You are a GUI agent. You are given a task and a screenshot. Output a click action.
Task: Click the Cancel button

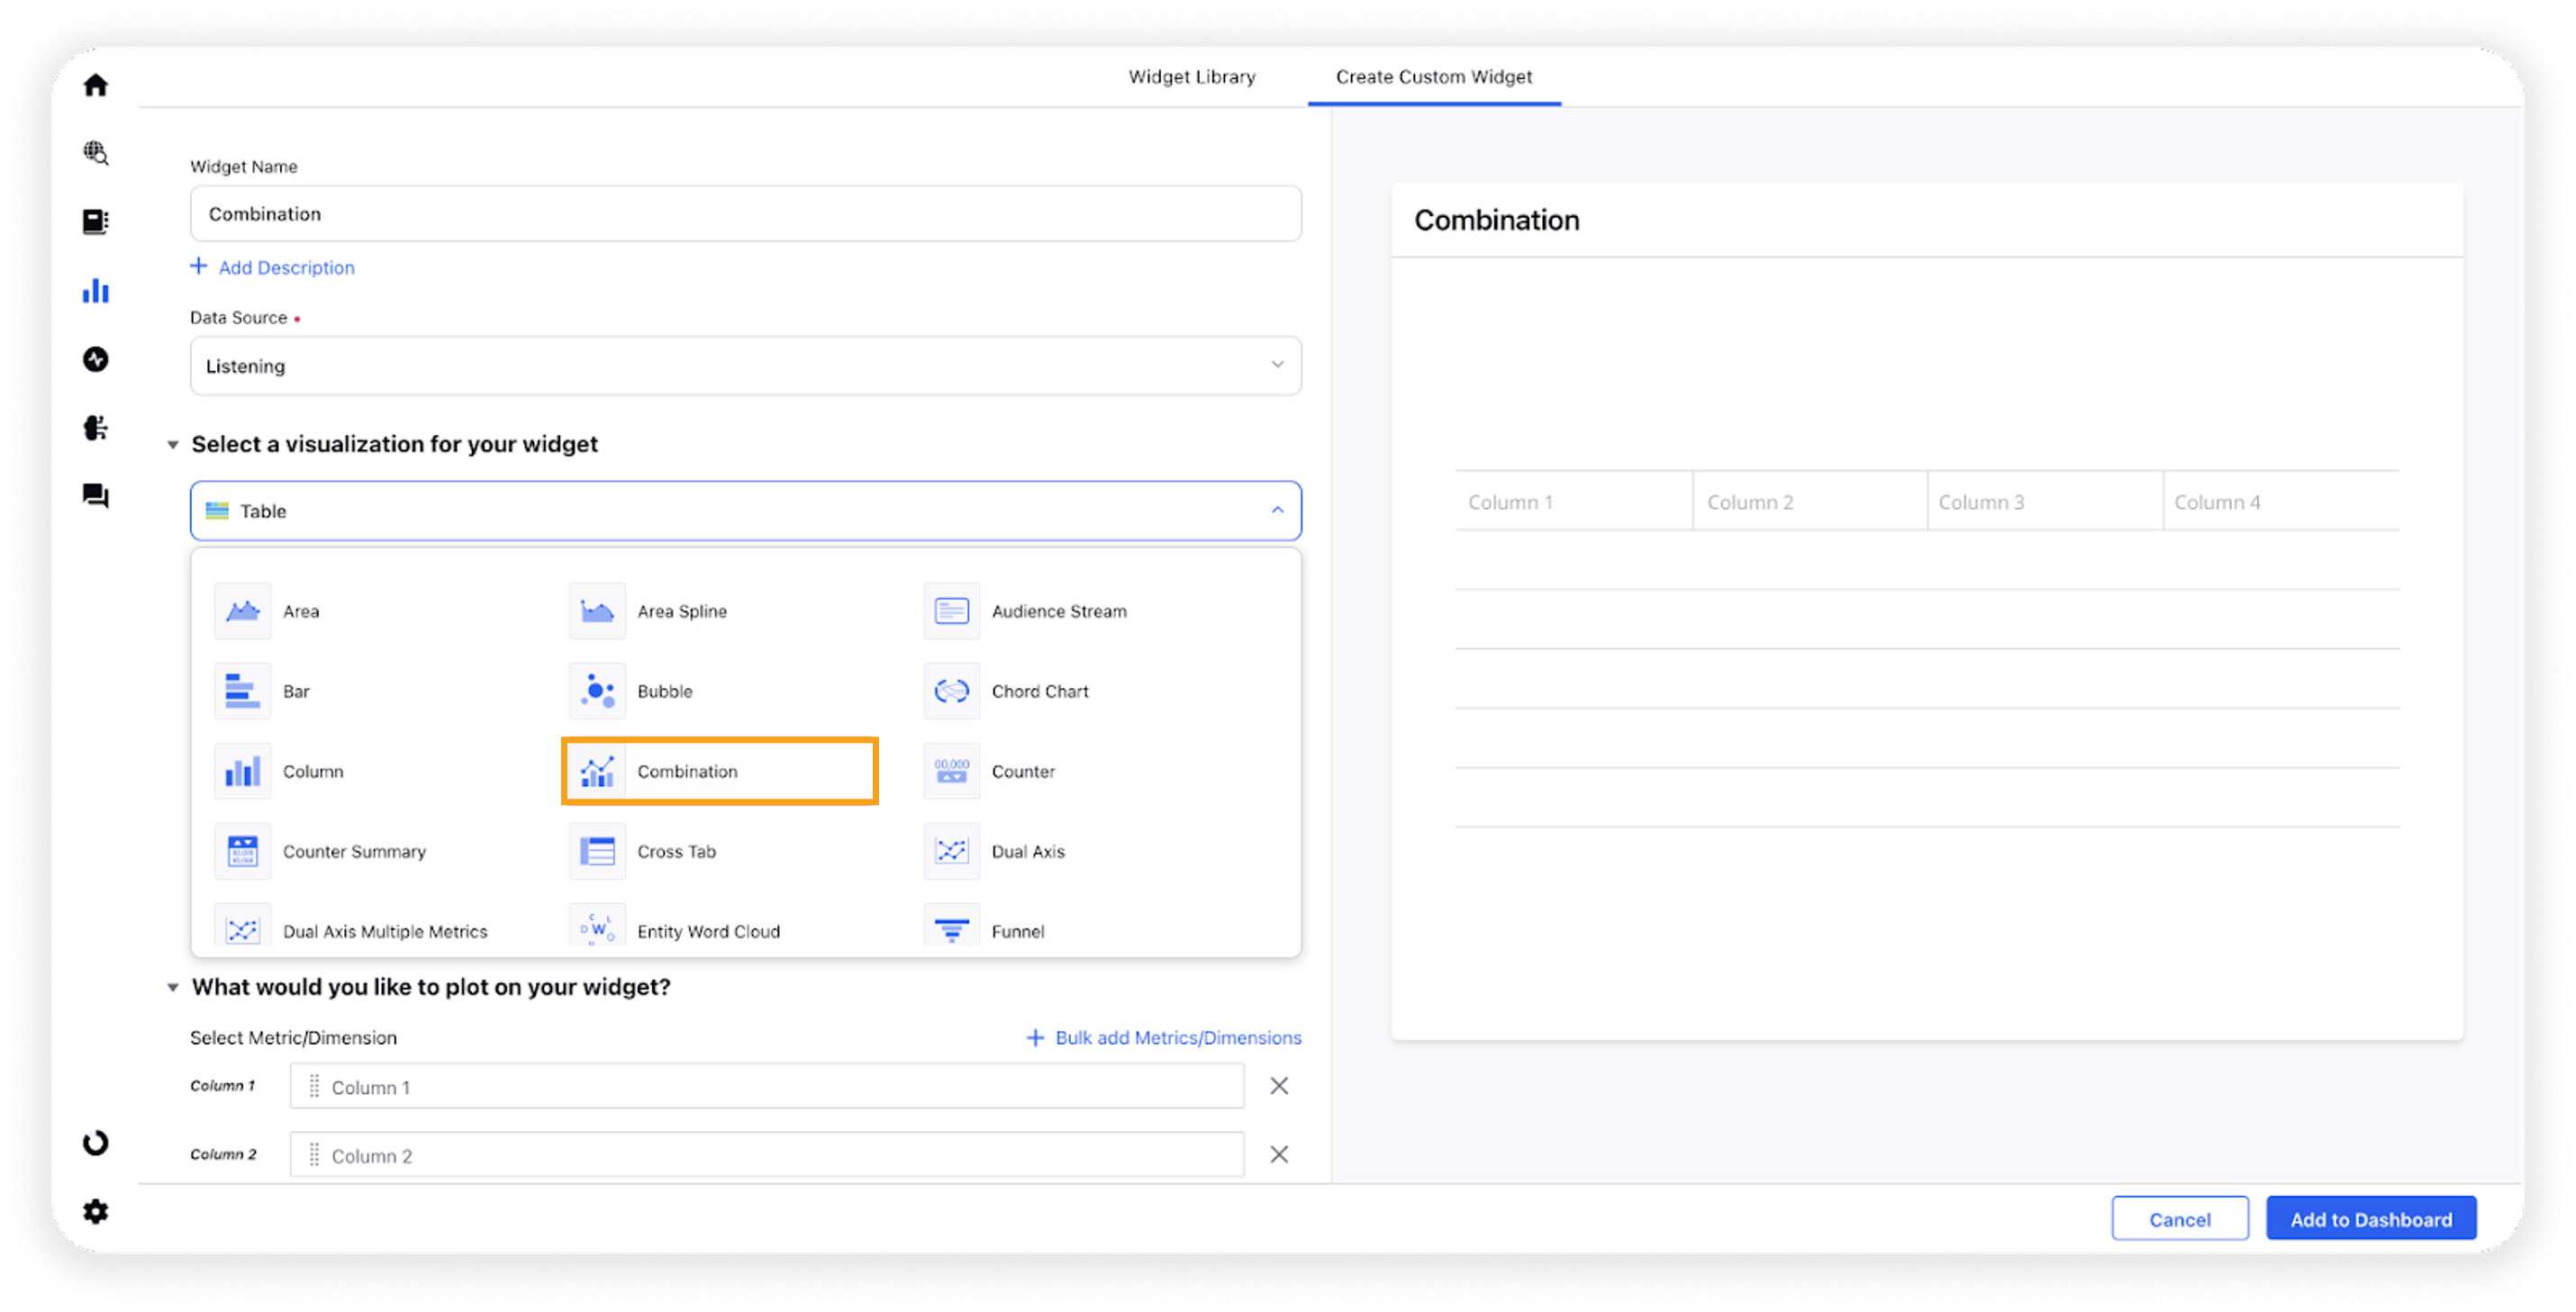click(x=2180, y=1219)
